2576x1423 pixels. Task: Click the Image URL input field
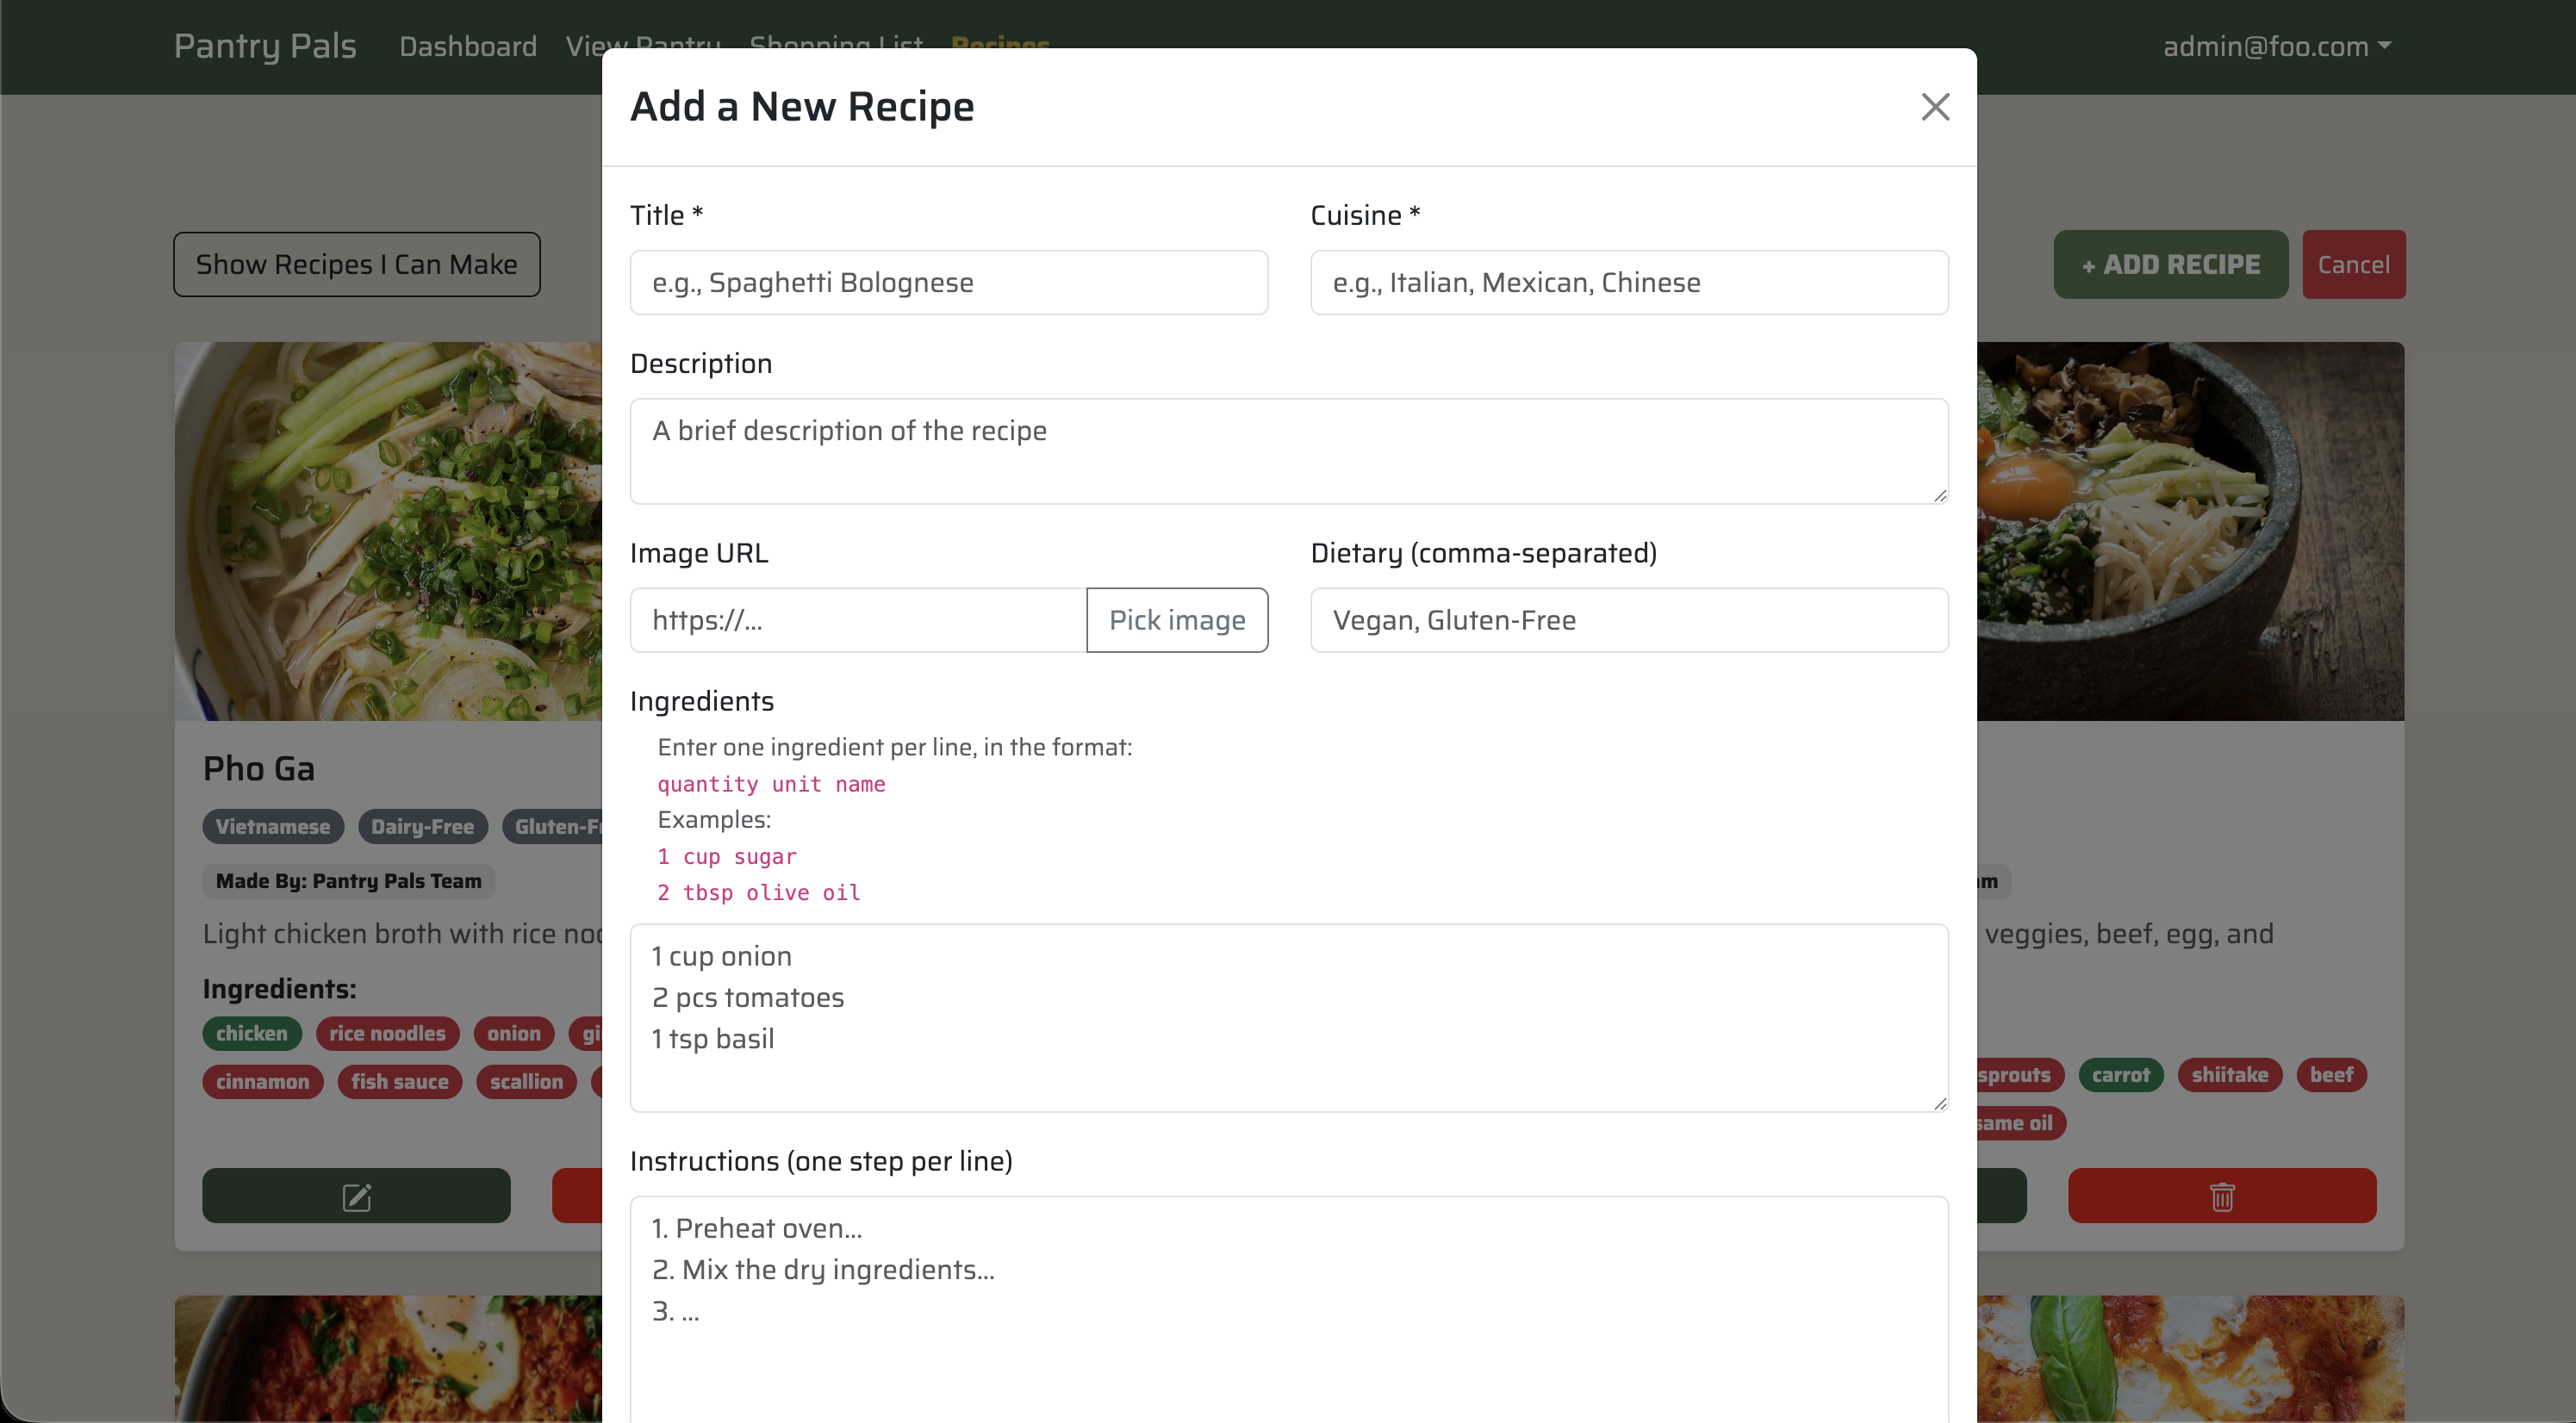(856, 620)
